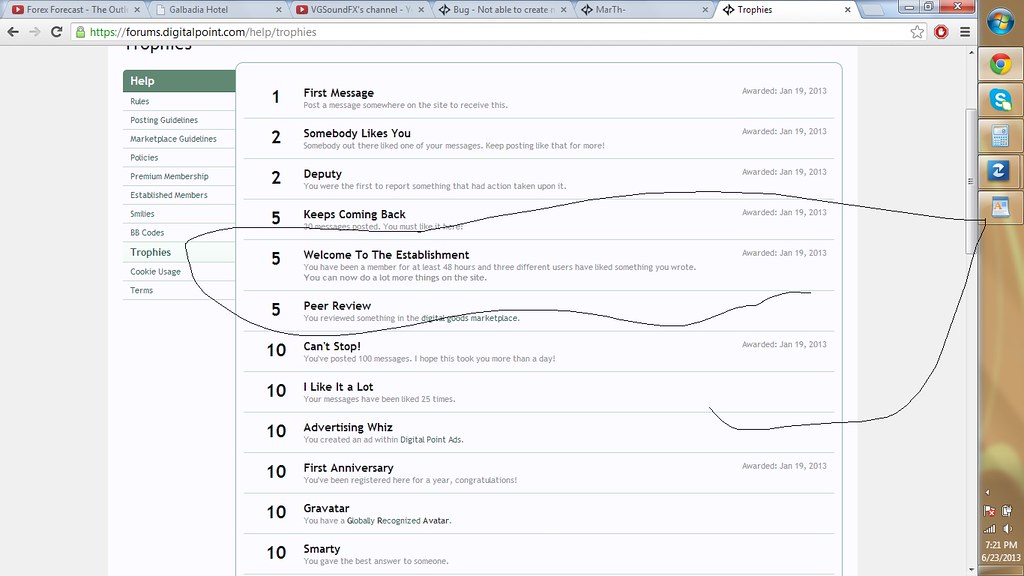This screenshot has width=1024, height=576.
Task: Show hidden tray icons arrow
Action: [x=987, y=492]
